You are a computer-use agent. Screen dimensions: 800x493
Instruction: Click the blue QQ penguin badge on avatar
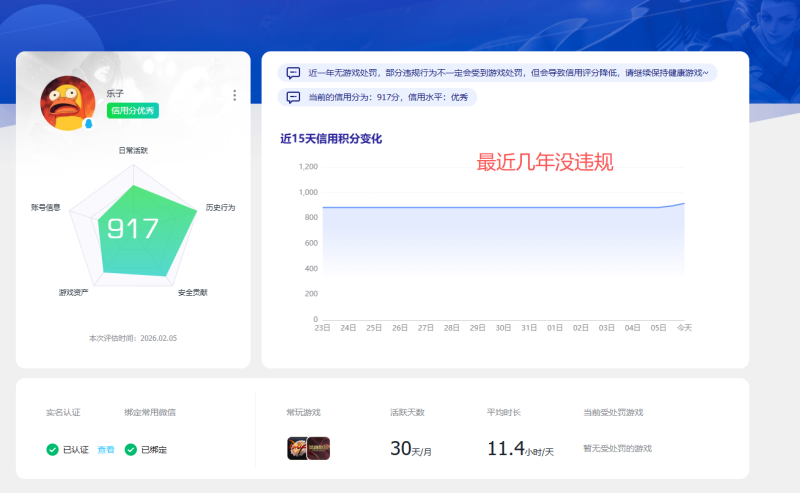[x=88, y=124]
